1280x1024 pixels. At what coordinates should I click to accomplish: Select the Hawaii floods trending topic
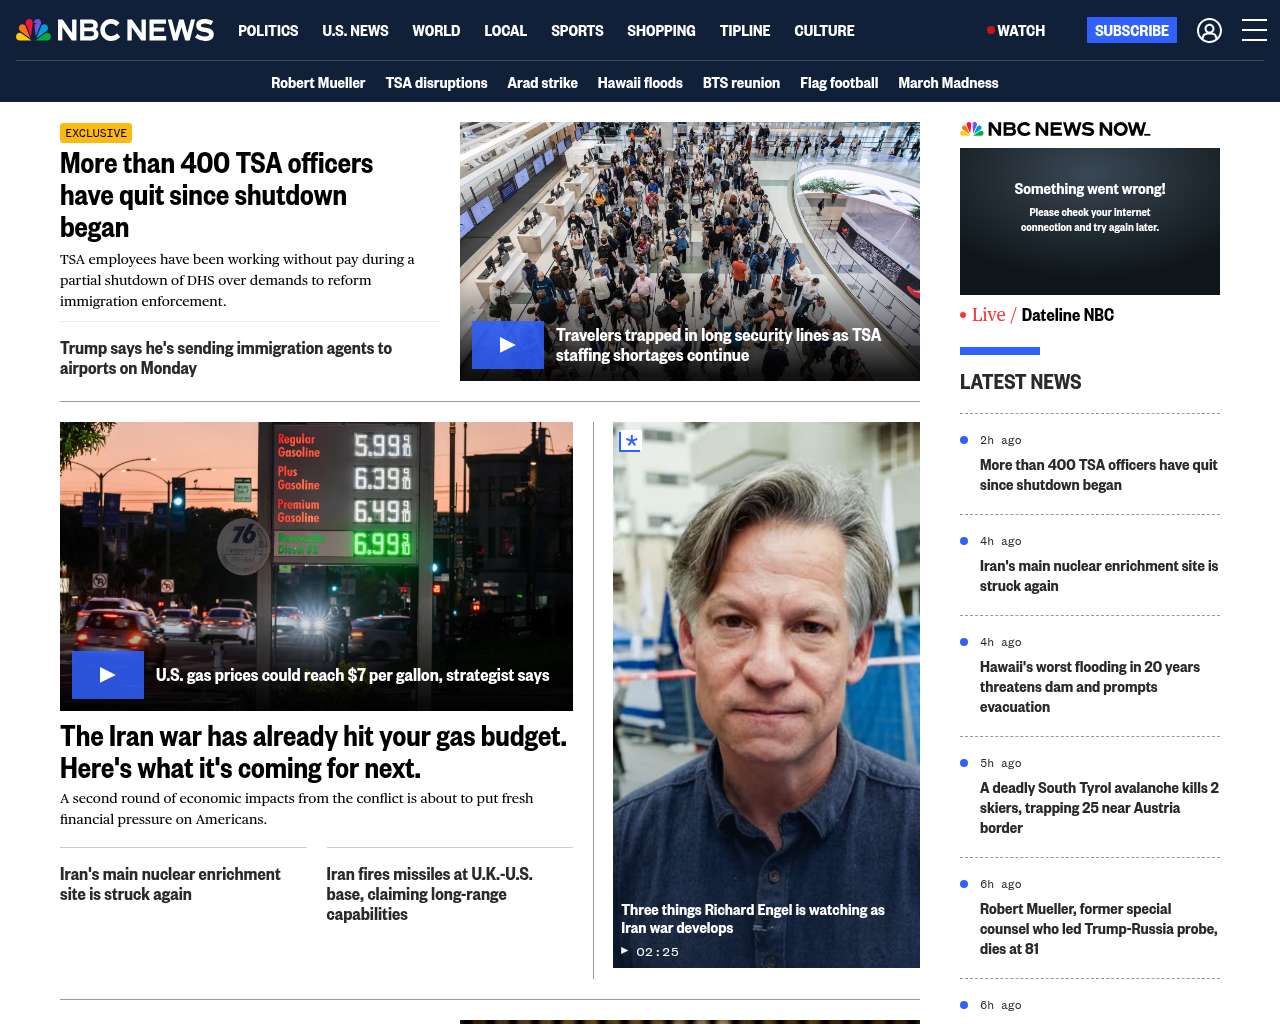[x=640, y=83]
